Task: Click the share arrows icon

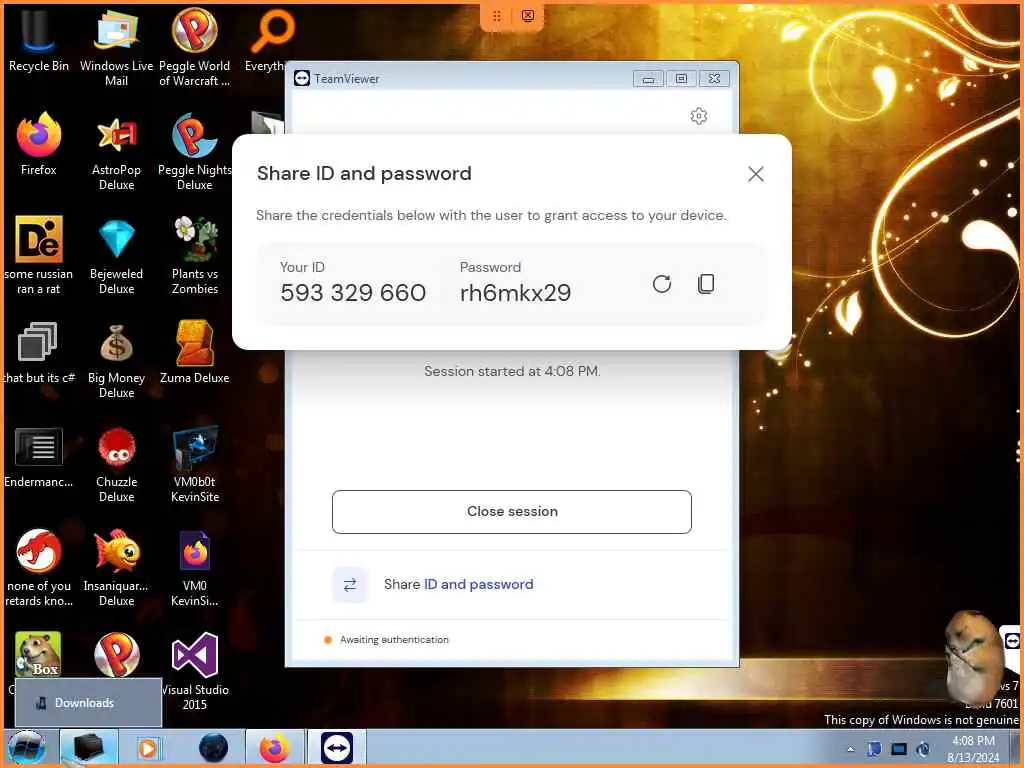Action: click(350, 584)
